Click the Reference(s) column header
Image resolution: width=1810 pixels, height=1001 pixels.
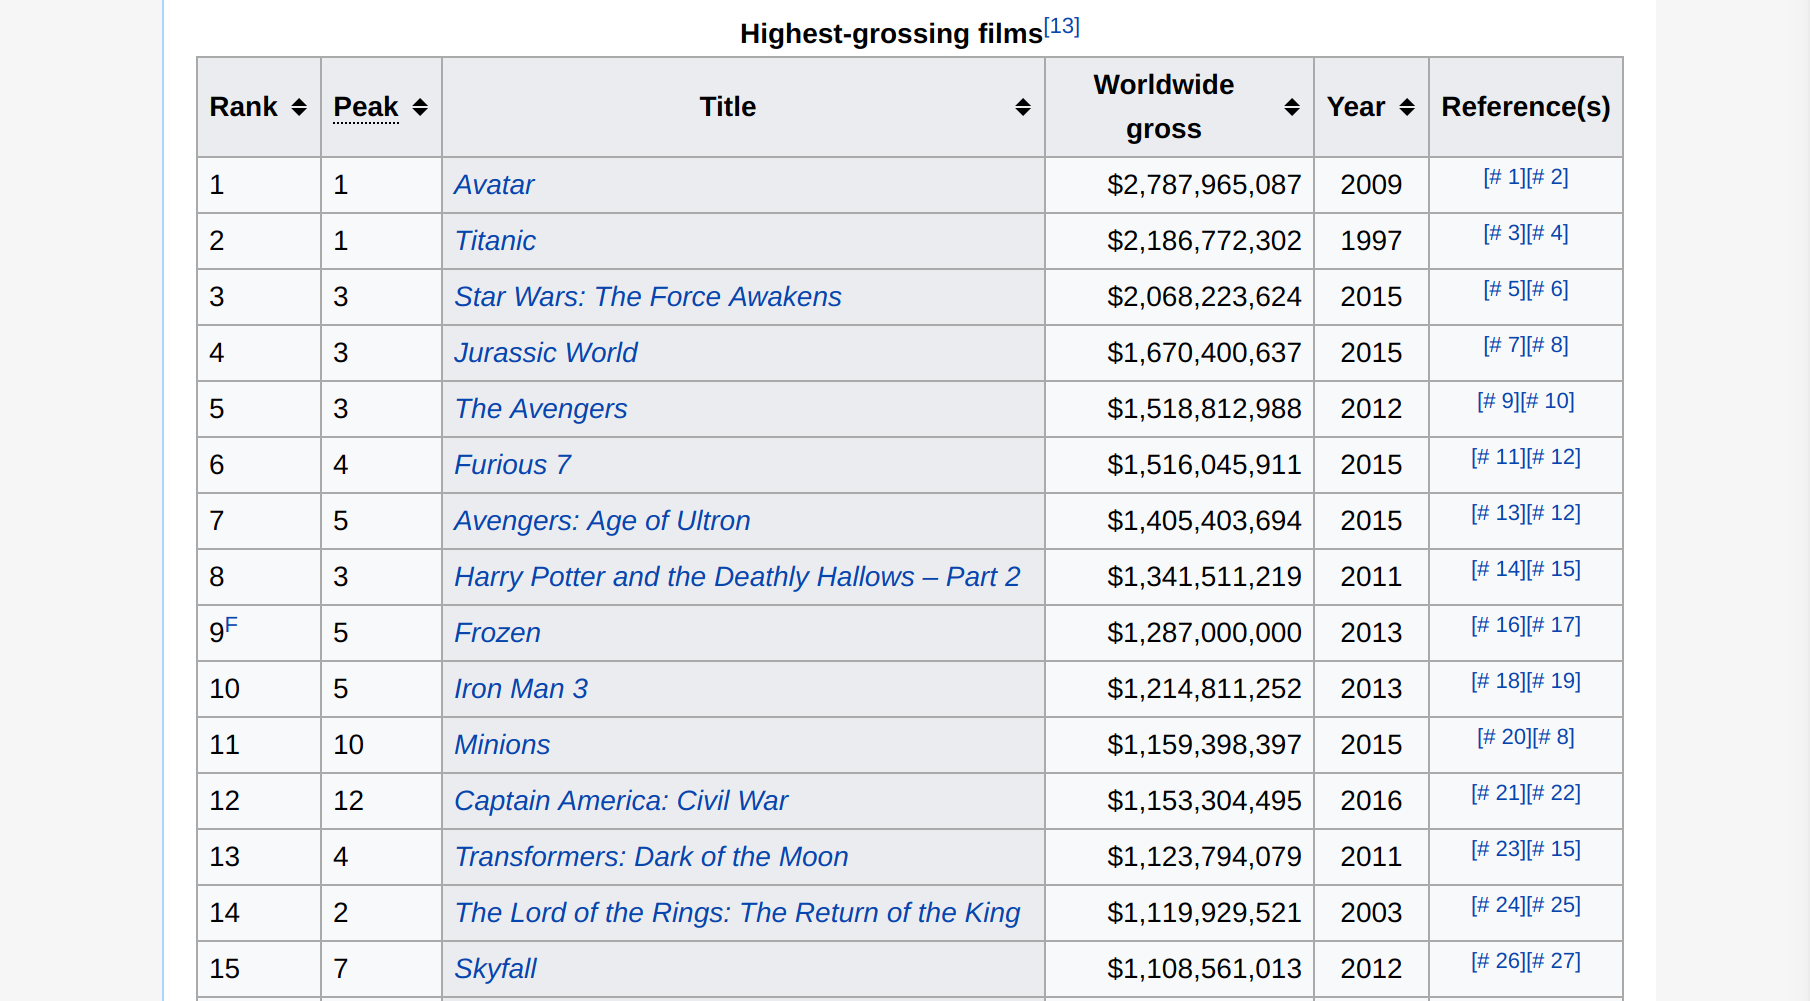(x=1526, y=107)
